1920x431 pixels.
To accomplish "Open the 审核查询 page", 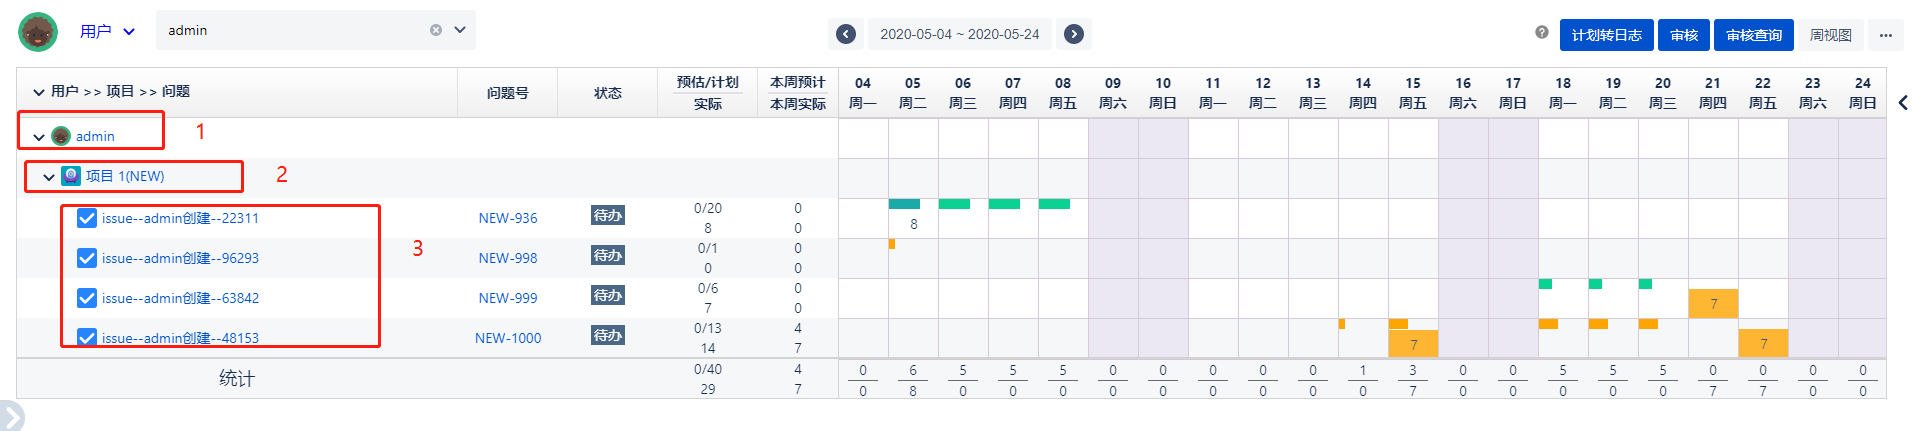I will click(x=1753, y=35).
